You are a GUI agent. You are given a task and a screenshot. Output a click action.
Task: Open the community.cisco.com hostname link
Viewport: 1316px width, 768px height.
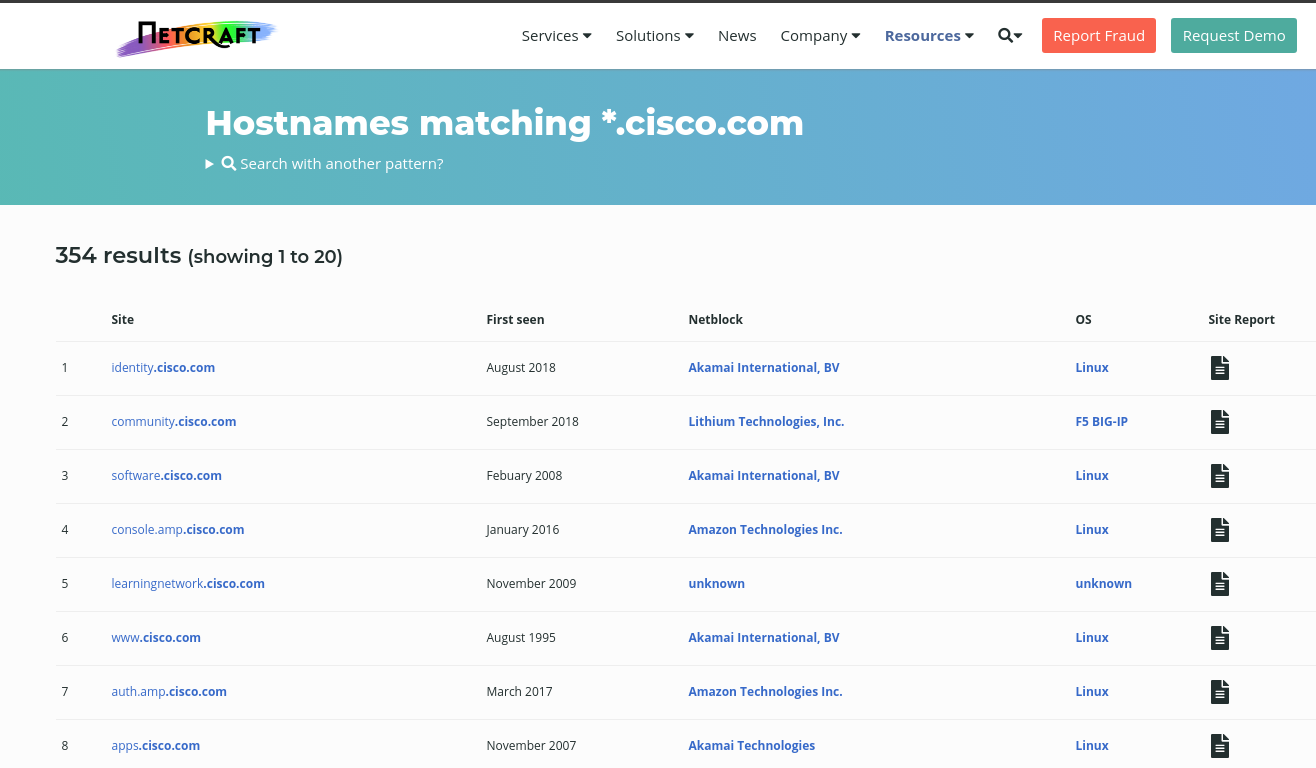pos(174,422)
